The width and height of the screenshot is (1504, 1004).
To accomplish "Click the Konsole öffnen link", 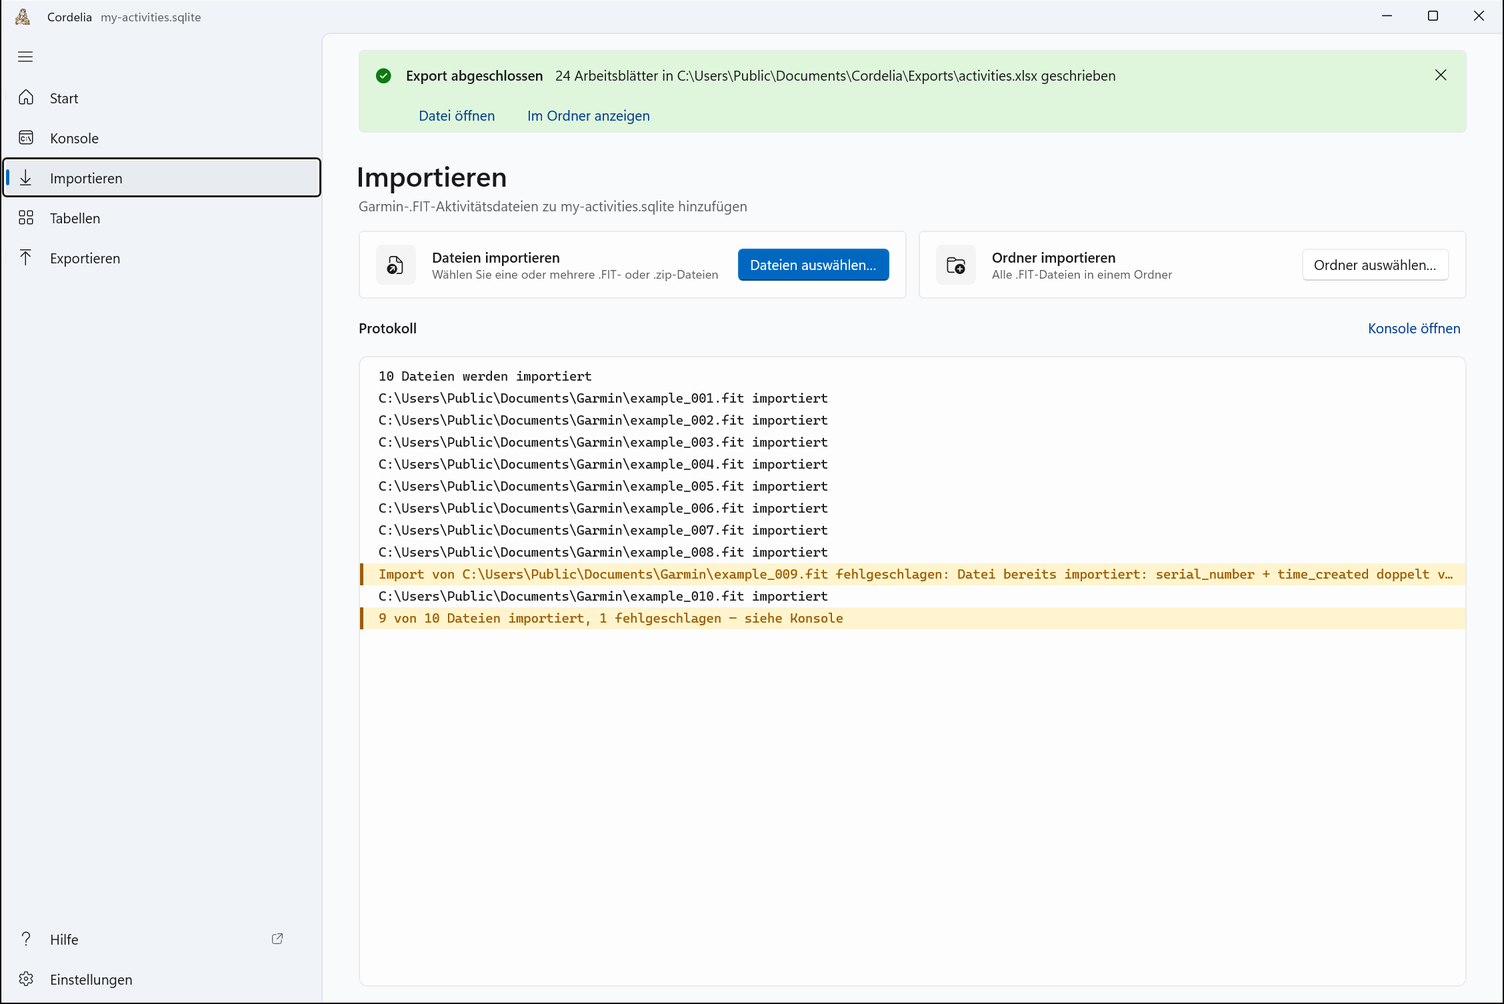I will coord(1414,328).
